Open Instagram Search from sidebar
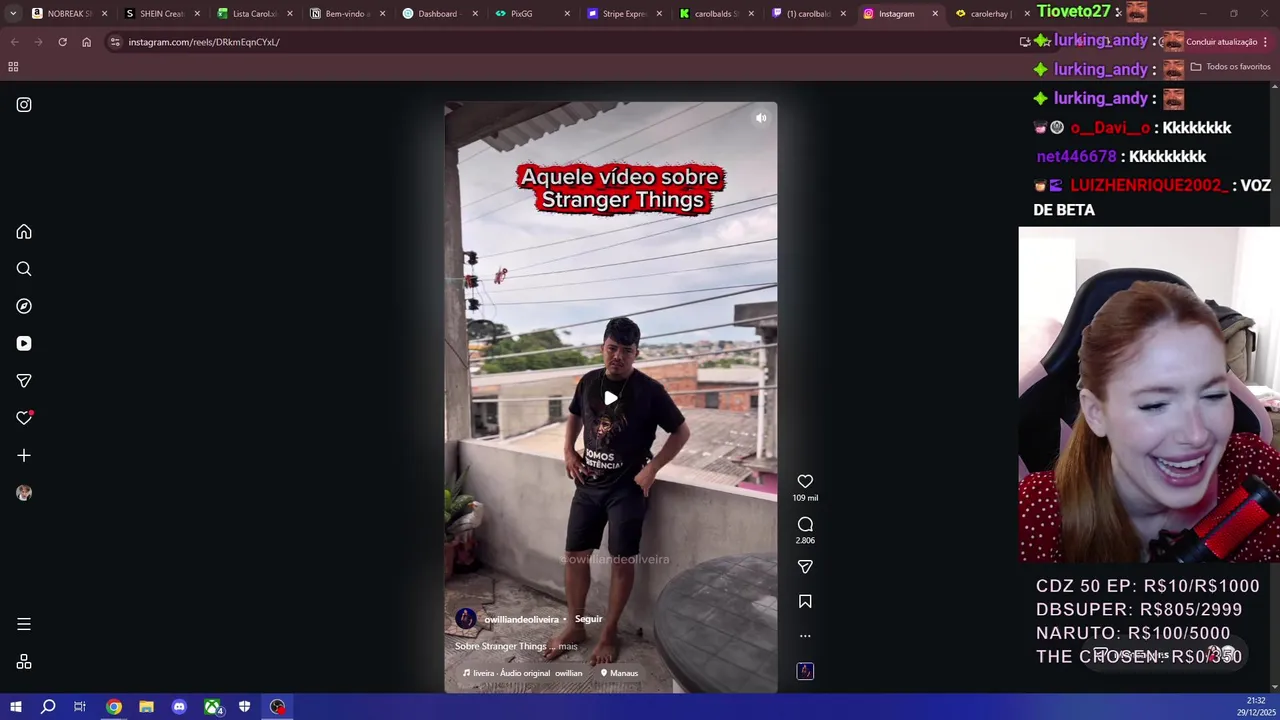Image resolution: width=1280 pixels, height=720 pixels. [x=24, y=269]
